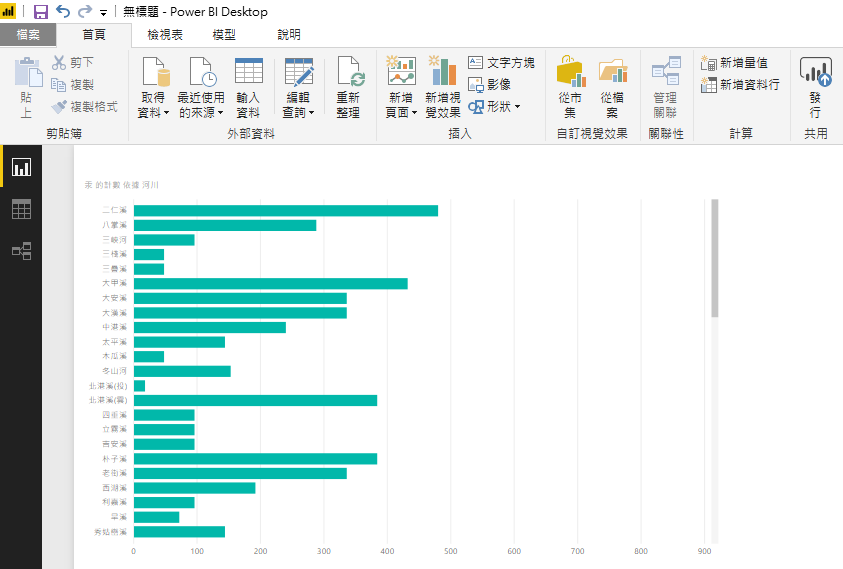
Task: Open 最近使用的來源 recent sources dropdown
Action: tap(201, 87)
